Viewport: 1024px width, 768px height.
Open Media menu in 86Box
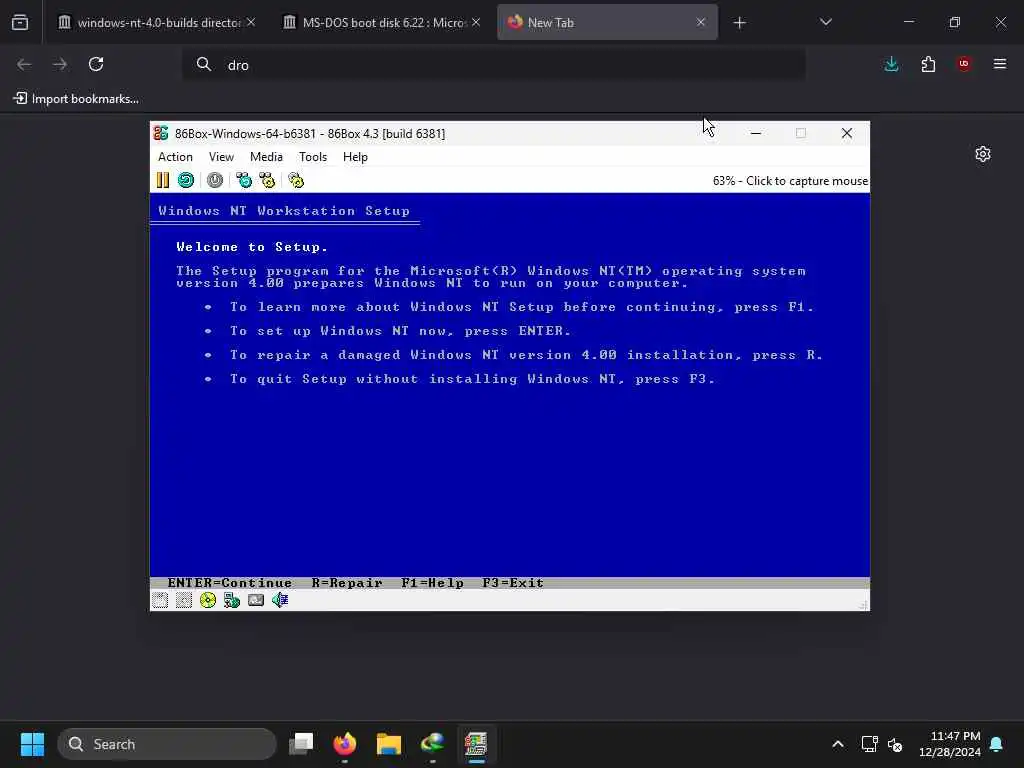[266, 157]
